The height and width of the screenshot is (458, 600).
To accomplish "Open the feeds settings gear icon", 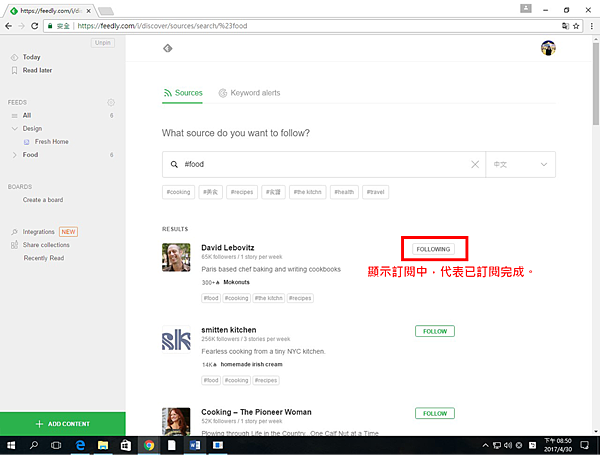I will point(111,103).
